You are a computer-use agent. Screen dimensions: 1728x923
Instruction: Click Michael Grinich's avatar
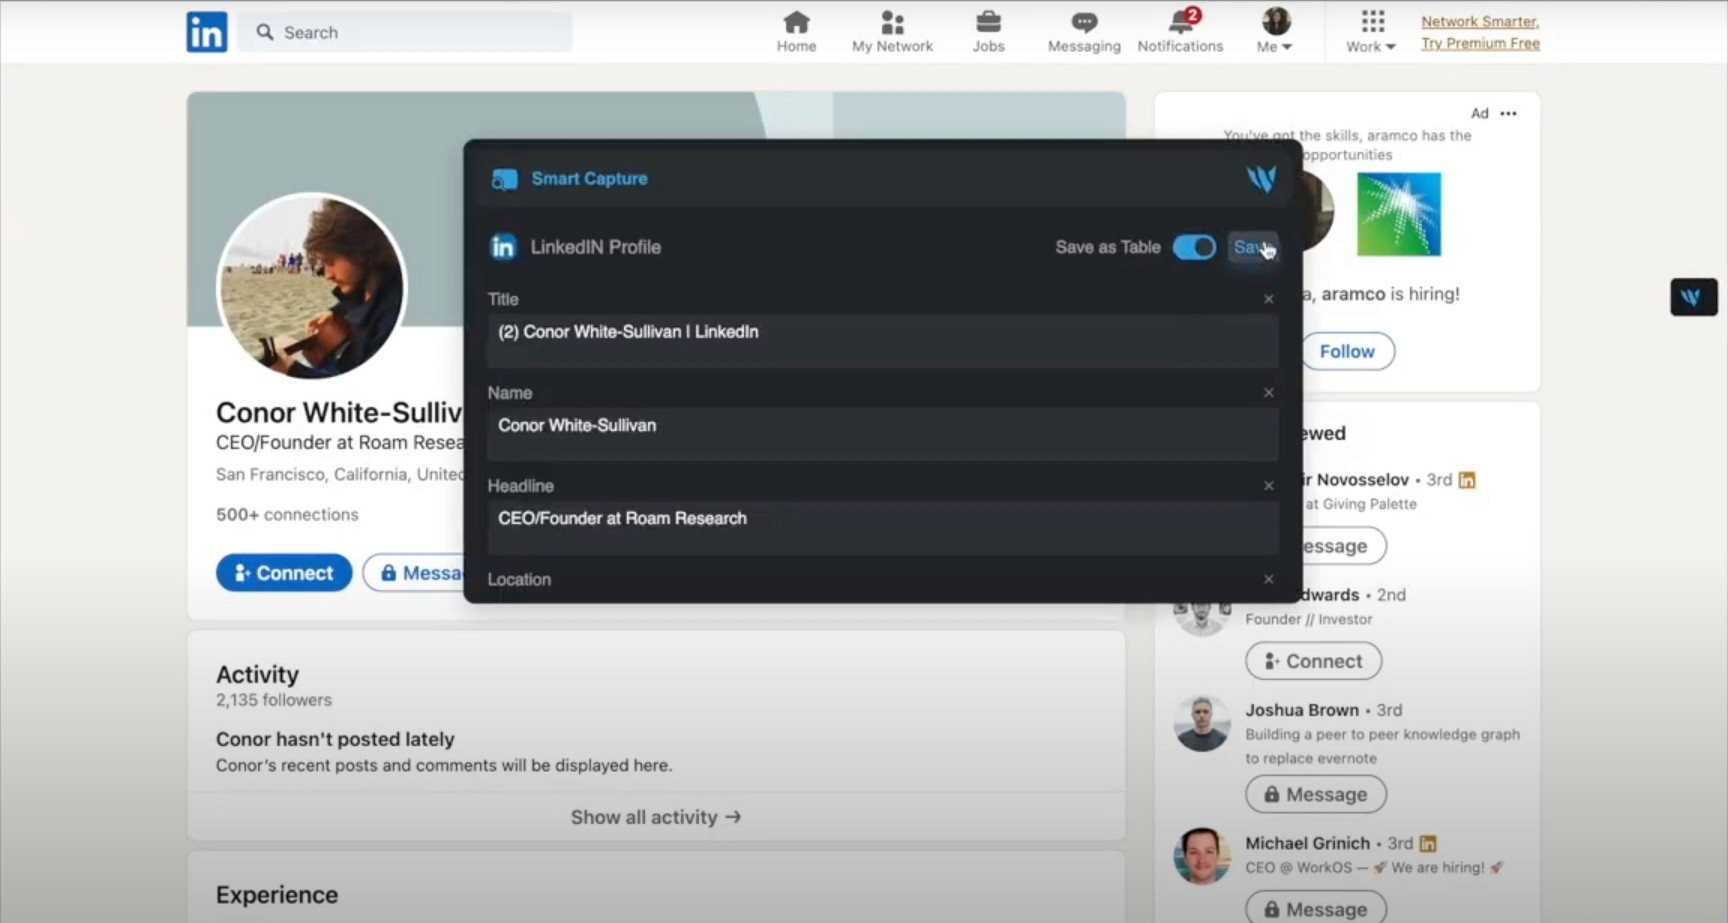(x=1202, y=856)
